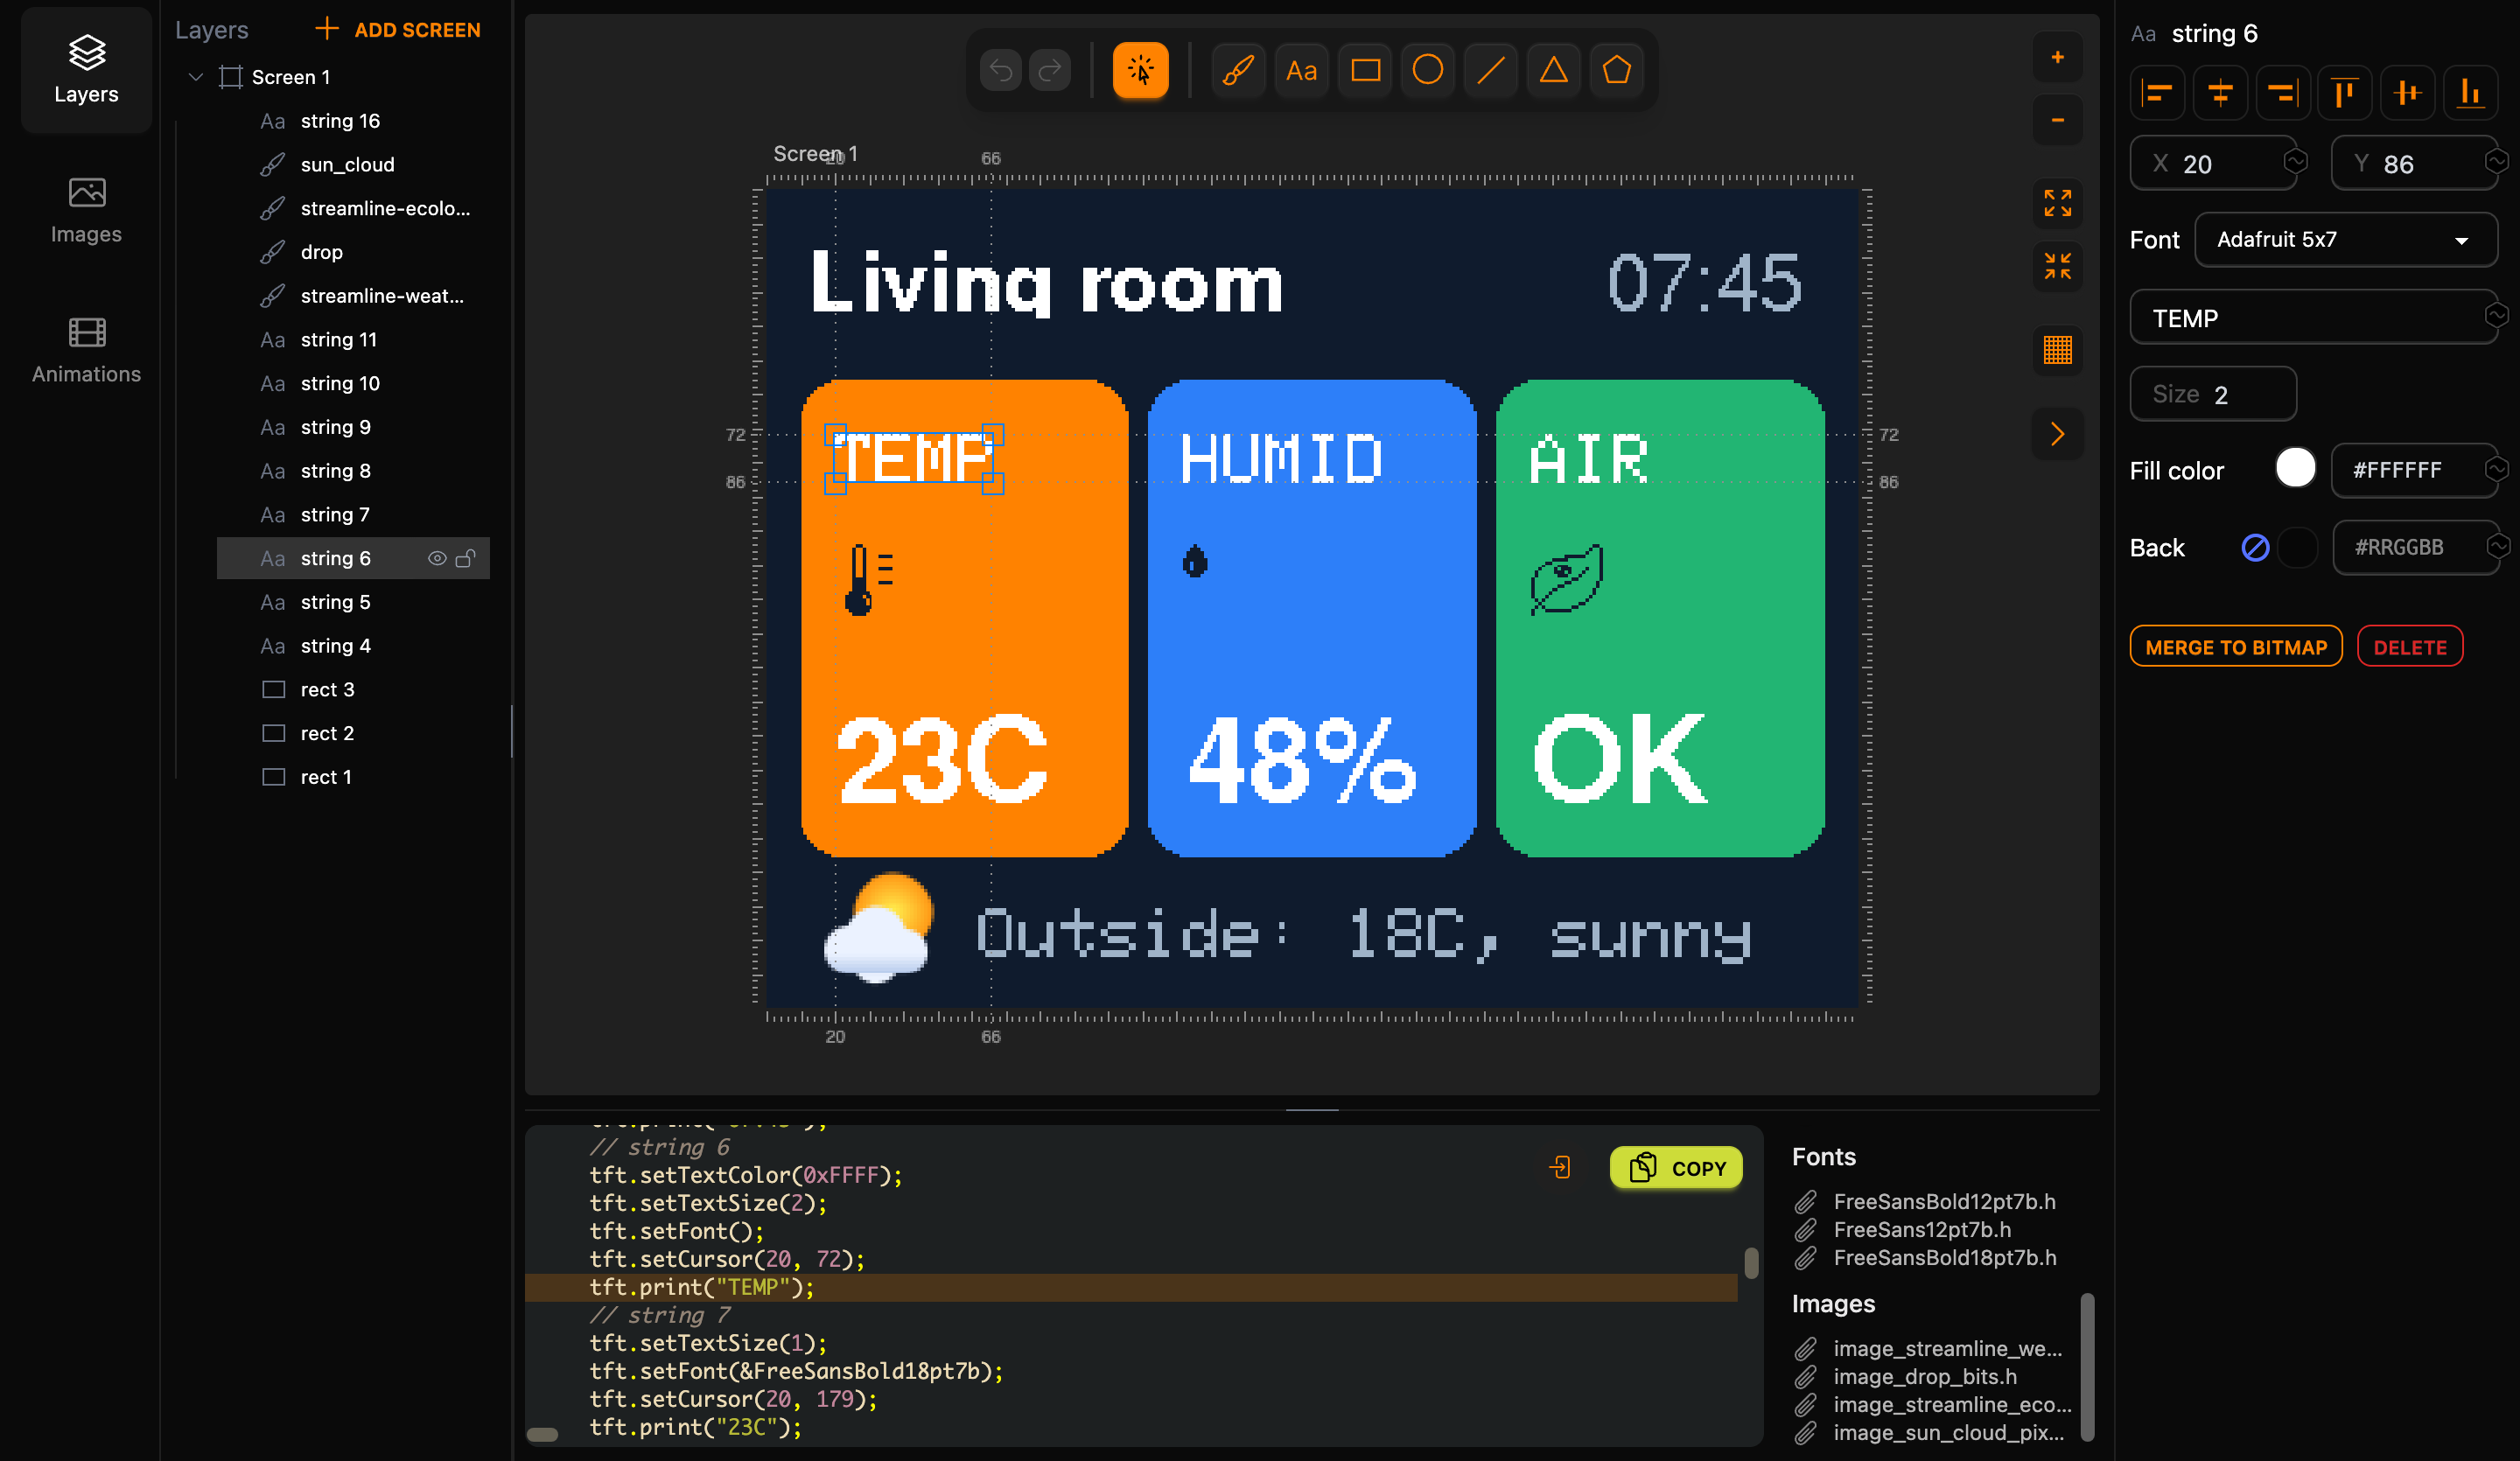This screenshot has height=1461, width=2520.
Task: Zoom out with the minus button
Action: [x=2057, y=120]
